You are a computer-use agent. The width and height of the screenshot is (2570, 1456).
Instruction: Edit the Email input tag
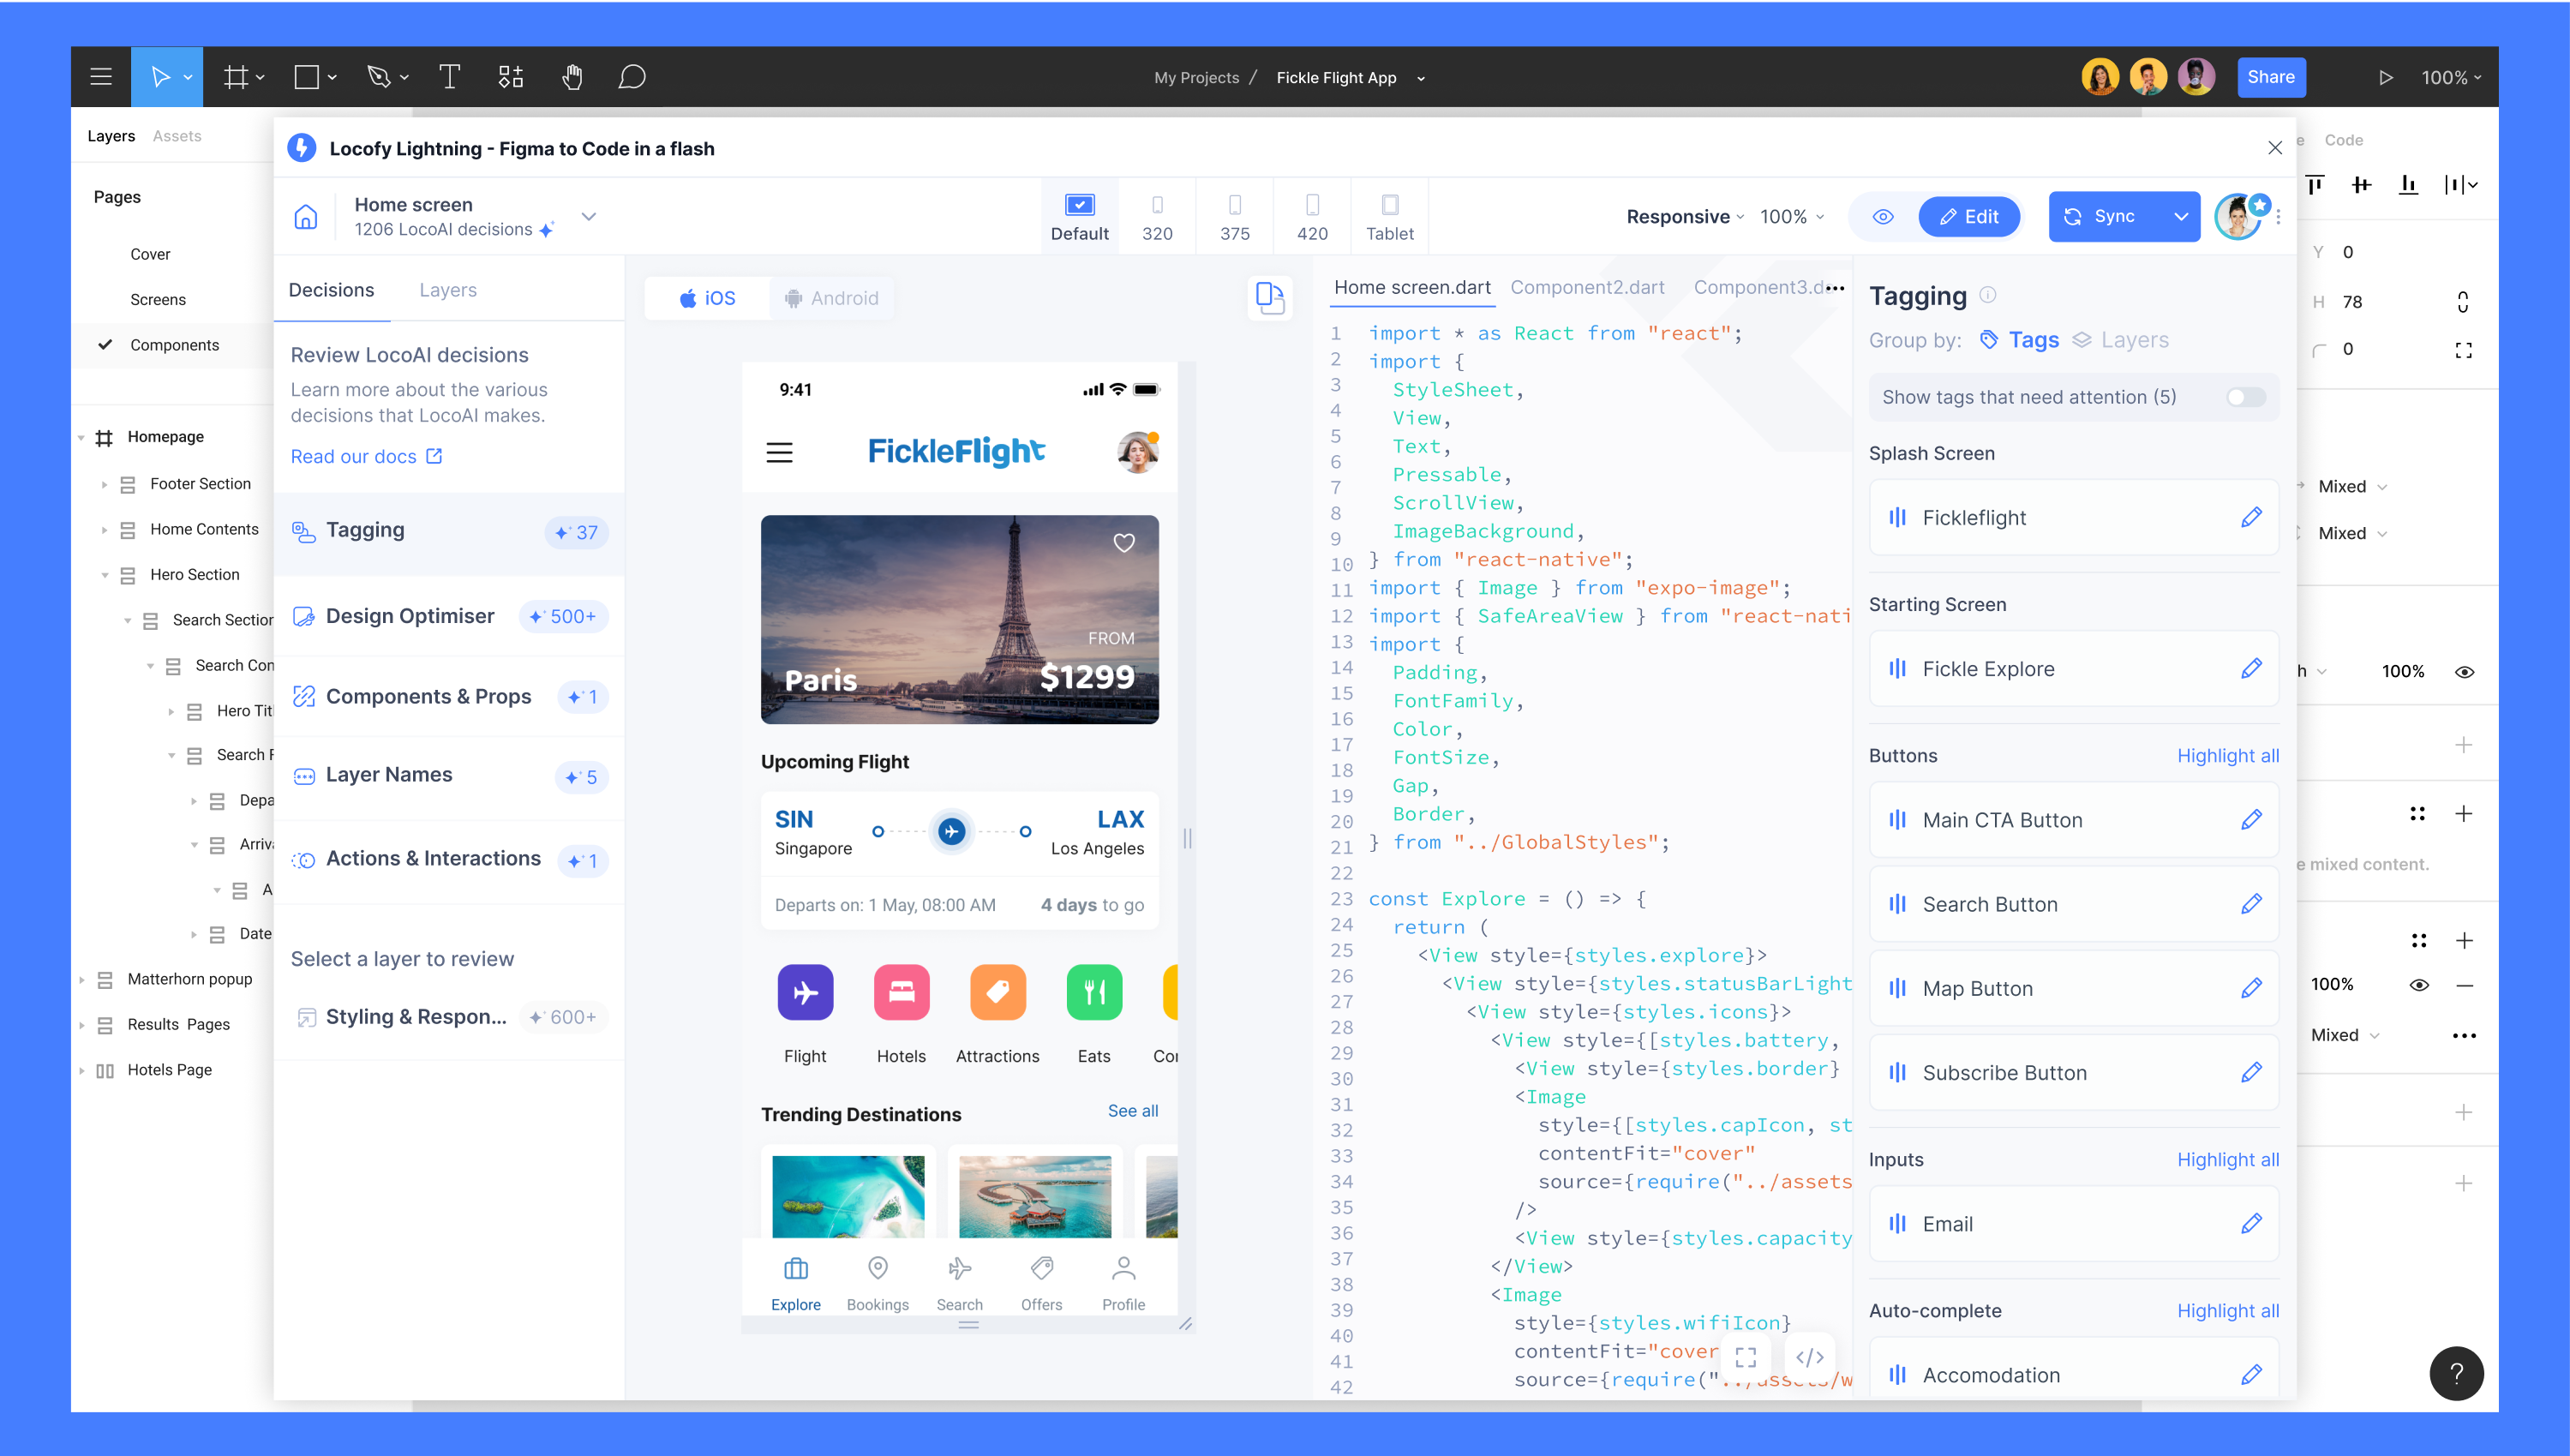point(2251,1223)
